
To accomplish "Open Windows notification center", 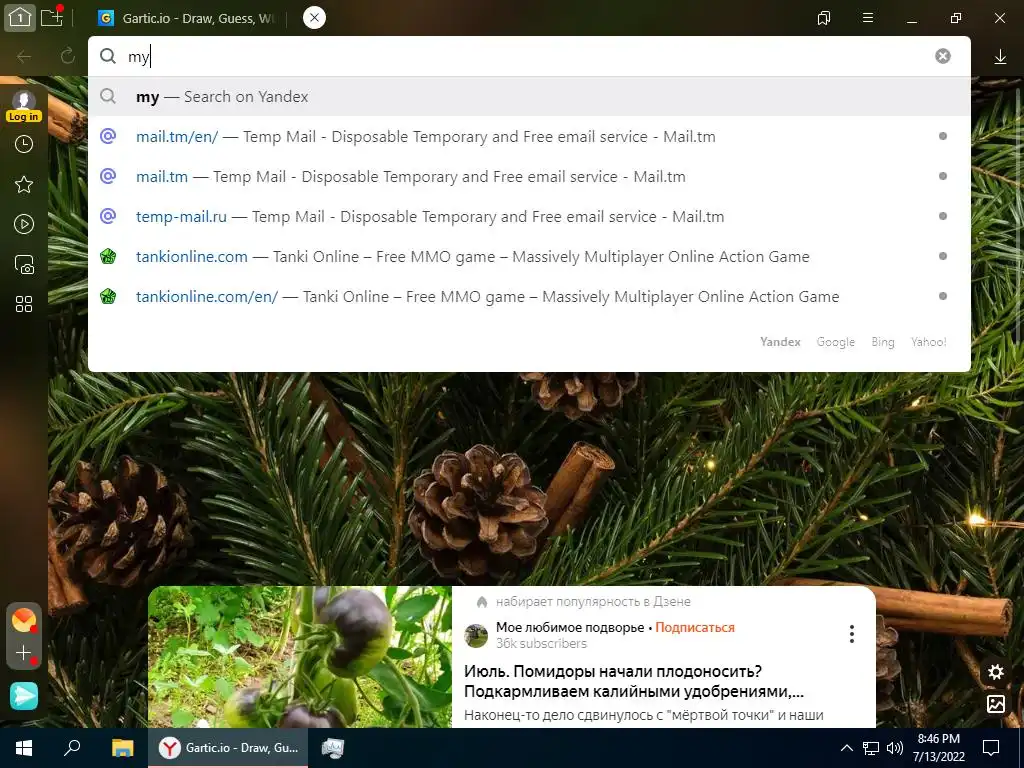I will click(991, 748).
